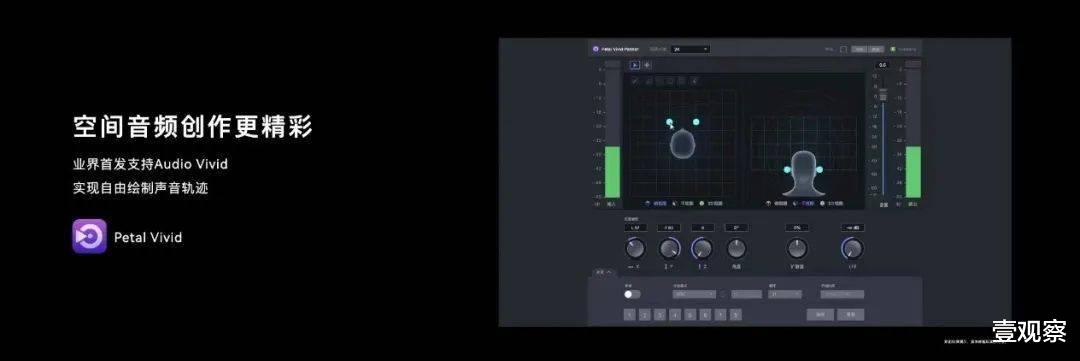Click number button 4 in bottom row
Image resolution: width=1080 pixels, height=361 pixels.
(x=674, y=315)
